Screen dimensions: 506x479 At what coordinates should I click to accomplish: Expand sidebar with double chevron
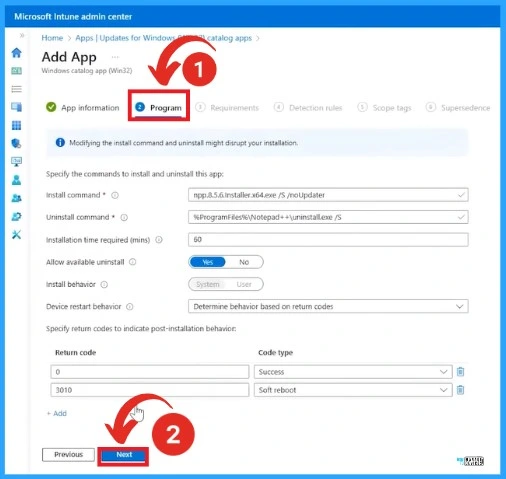point(22,35)
